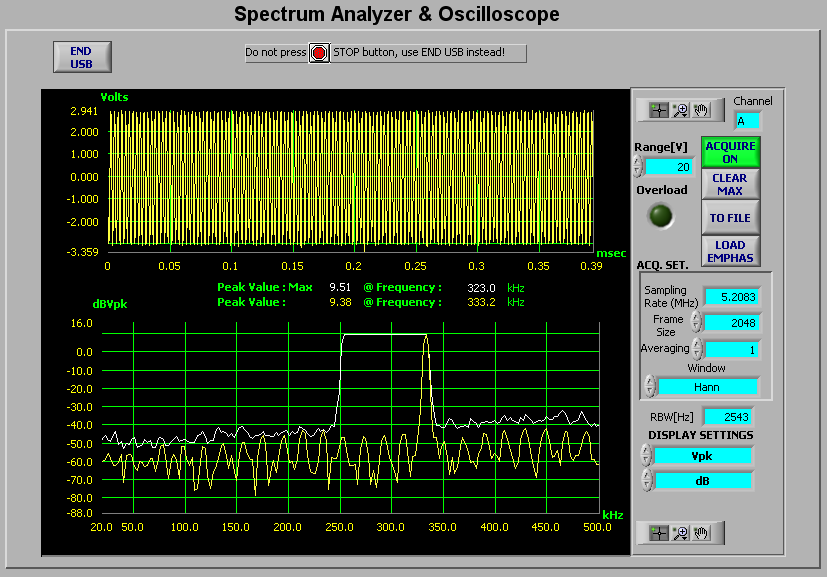Click the Overload indicator LED
827x577 pixels.
(x=661, y=215)
